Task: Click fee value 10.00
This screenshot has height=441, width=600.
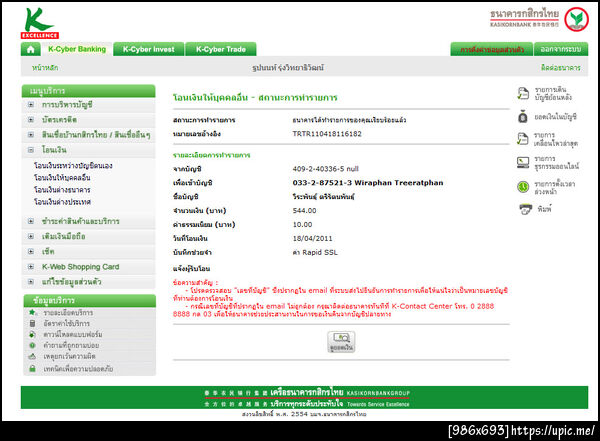Action: tap(302, 224)
